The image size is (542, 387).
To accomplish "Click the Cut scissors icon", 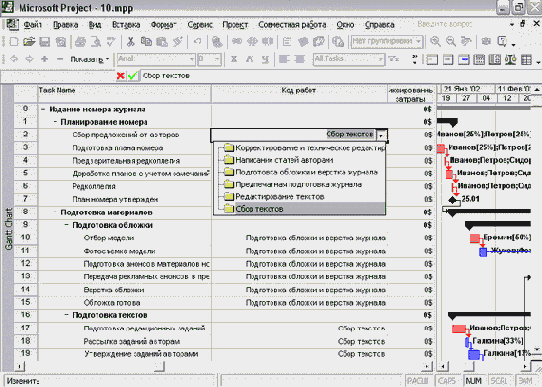I will 130,42.
